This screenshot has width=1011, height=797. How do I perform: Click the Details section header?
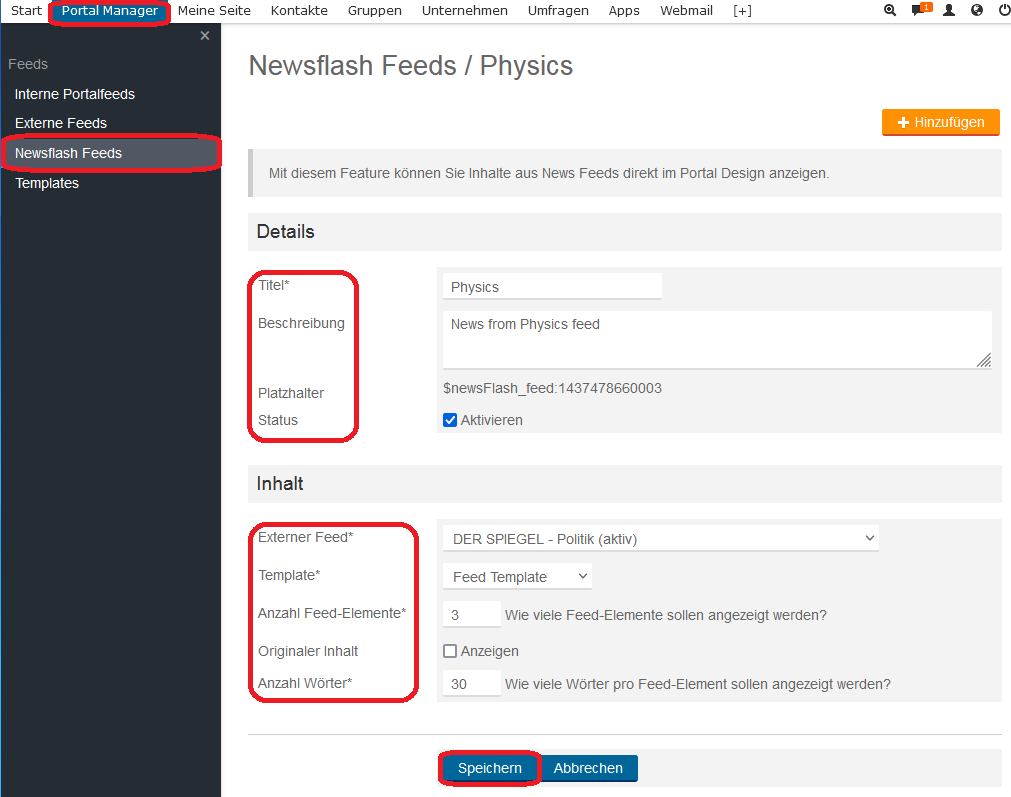point(624,231)
